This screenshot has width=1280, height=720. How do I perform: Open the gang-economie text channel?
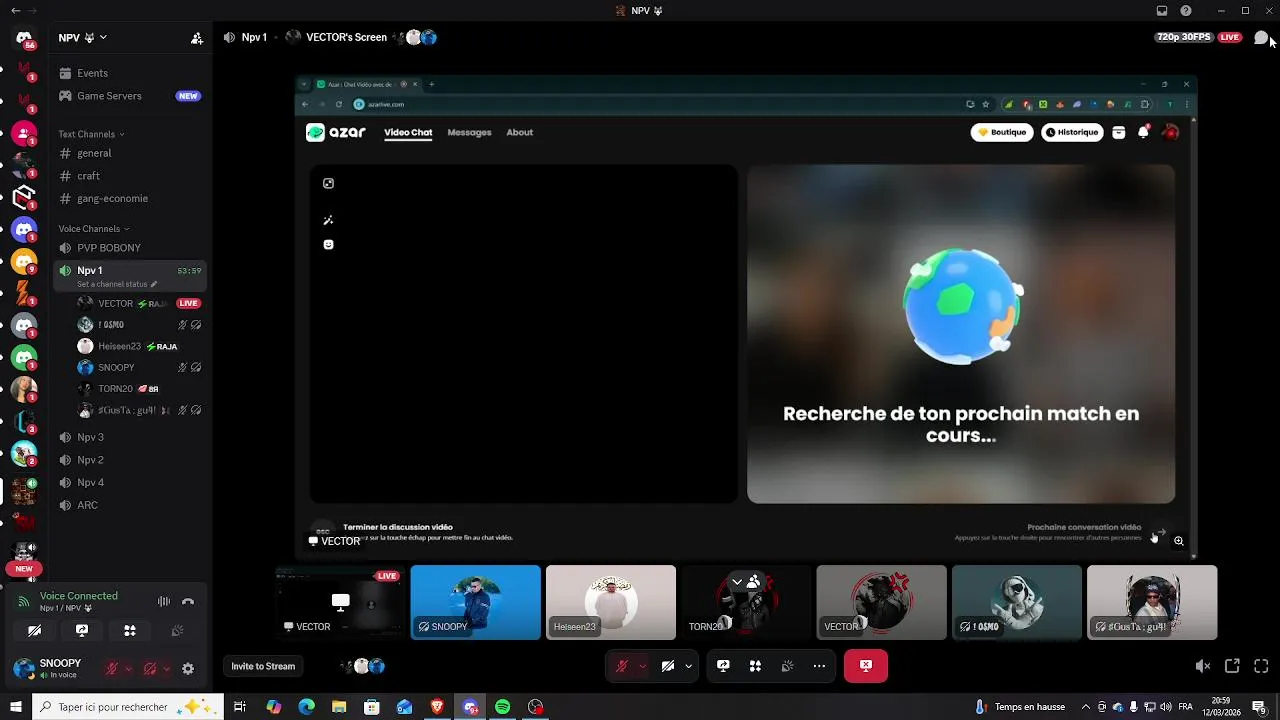pyautogui.click(x=130, y=198)
